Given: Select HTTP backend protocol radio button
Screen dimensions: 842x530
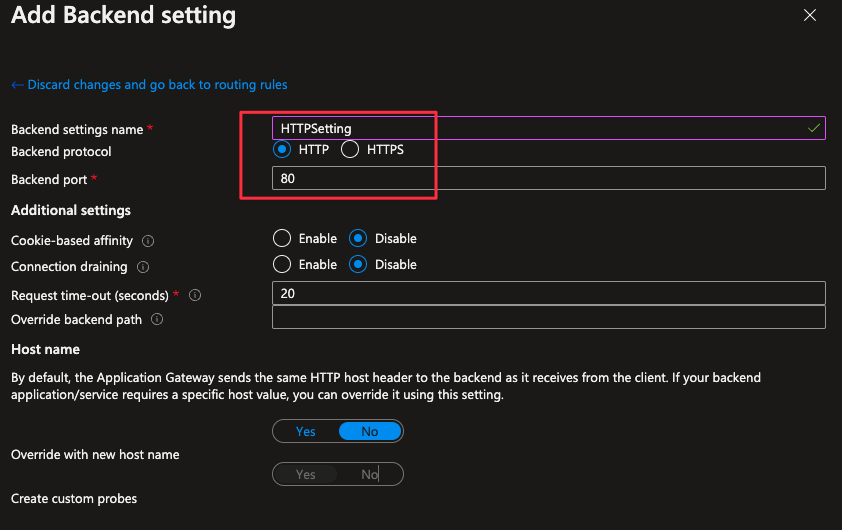Looking at the screenshot, I should click(x=282, y=150).
